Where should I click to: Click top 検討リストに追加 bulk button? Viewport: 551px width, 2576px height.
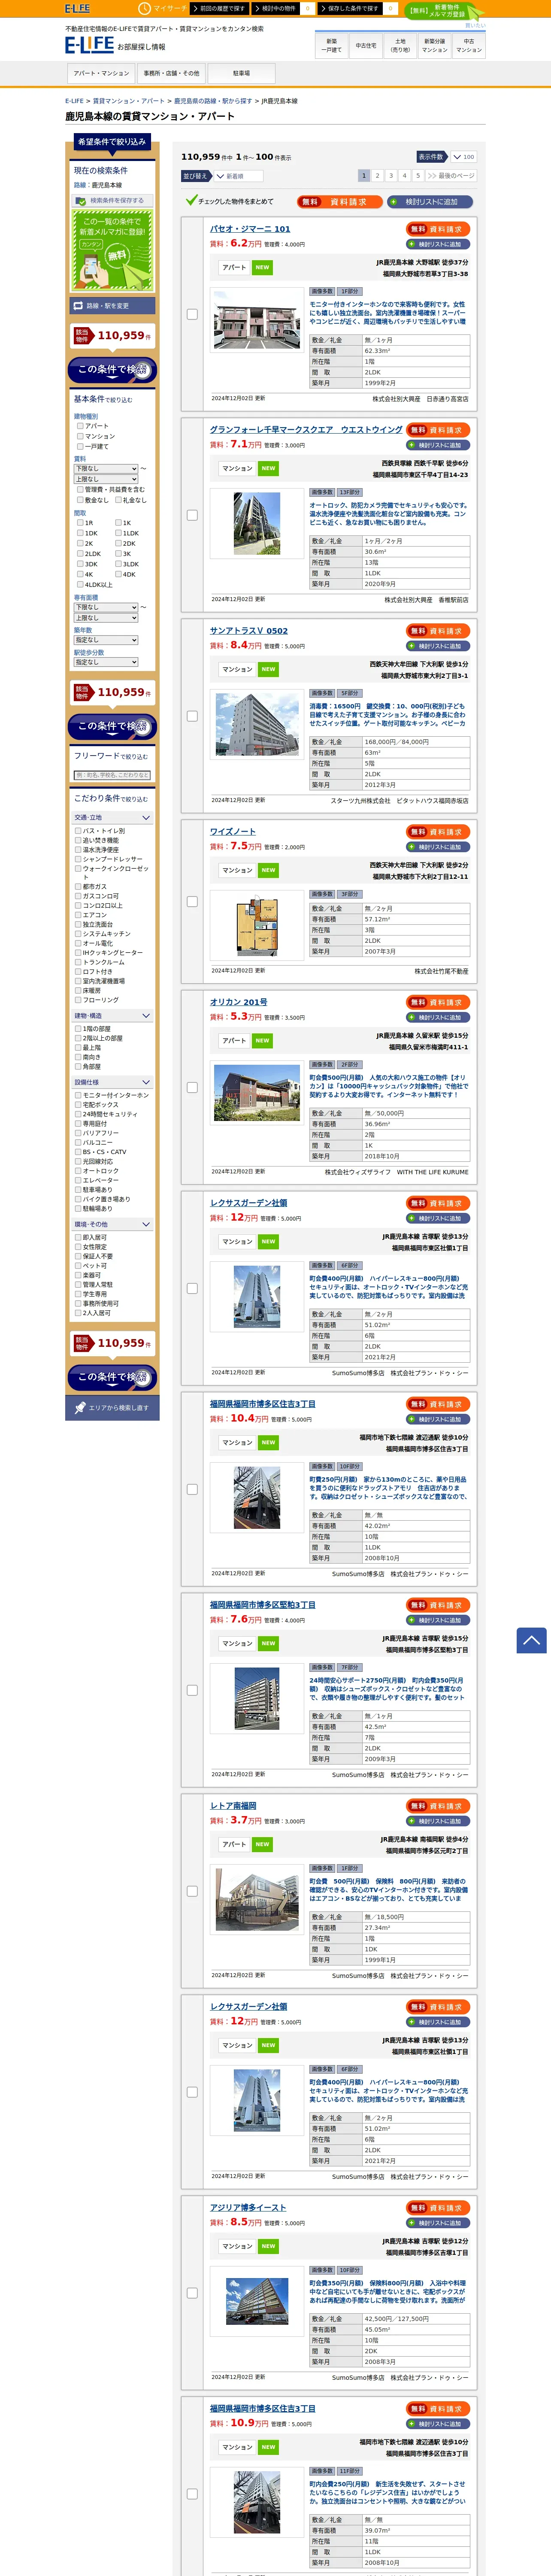[x=430, y=202]
